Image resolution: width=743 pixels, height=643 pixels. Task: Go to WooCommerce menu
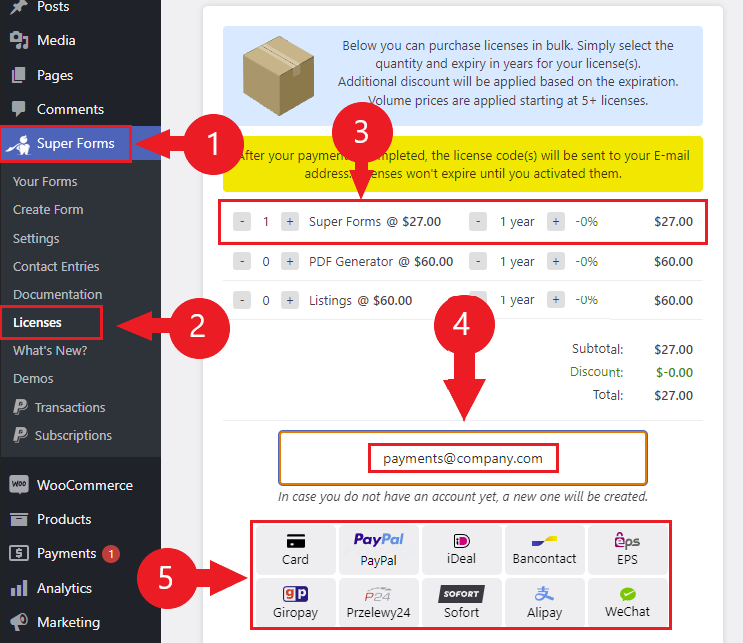pyautogui.click(x=85, y=485)
